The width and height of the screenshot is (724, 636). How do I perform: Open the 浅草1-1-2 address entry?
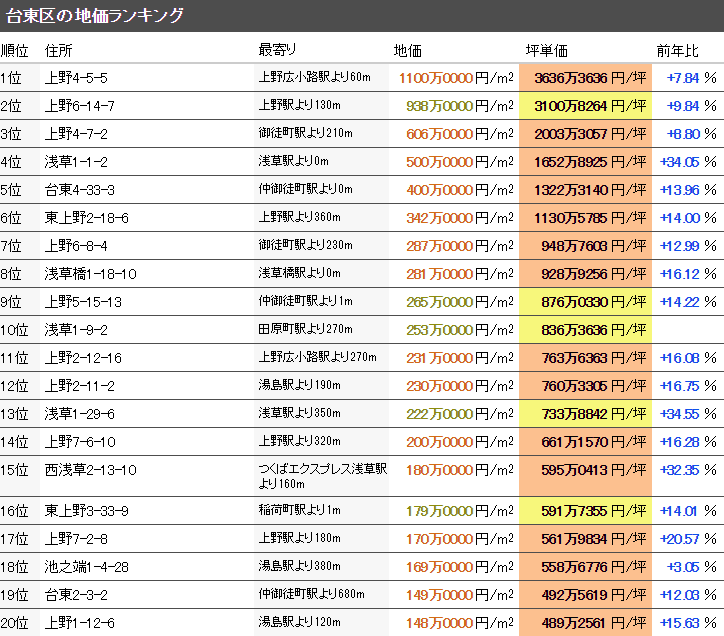pos(76,162)
